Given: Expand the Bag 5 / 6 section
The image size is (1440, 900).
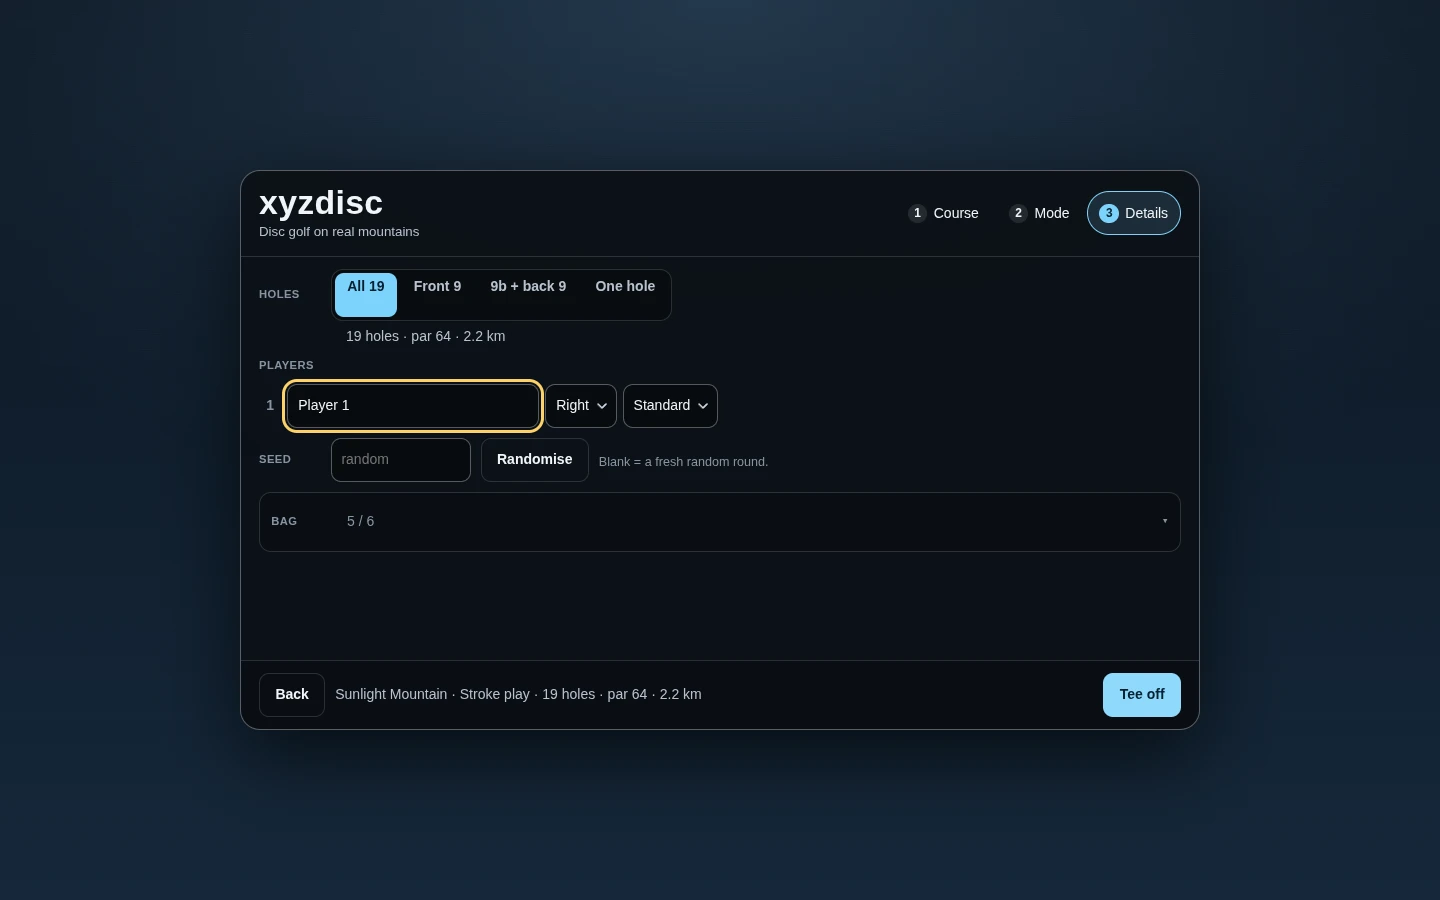Looking at the screenshot, I should point(720,522).
